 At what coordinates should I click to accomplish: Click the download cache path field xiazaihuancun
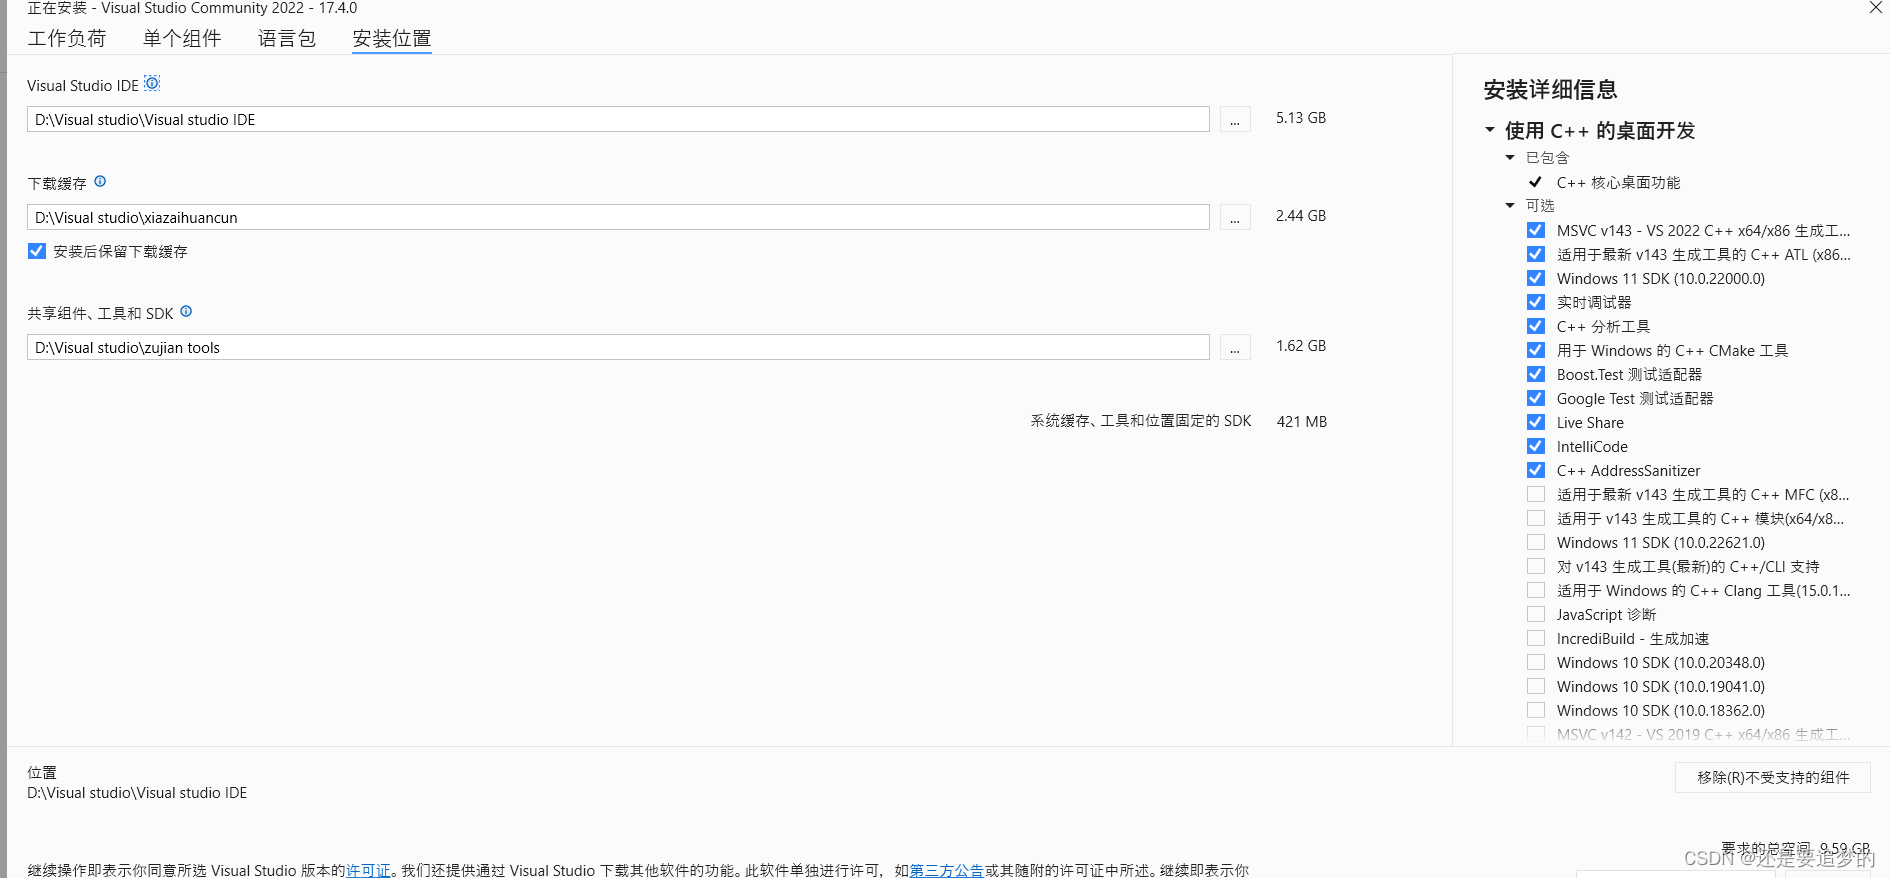(618, 218)
